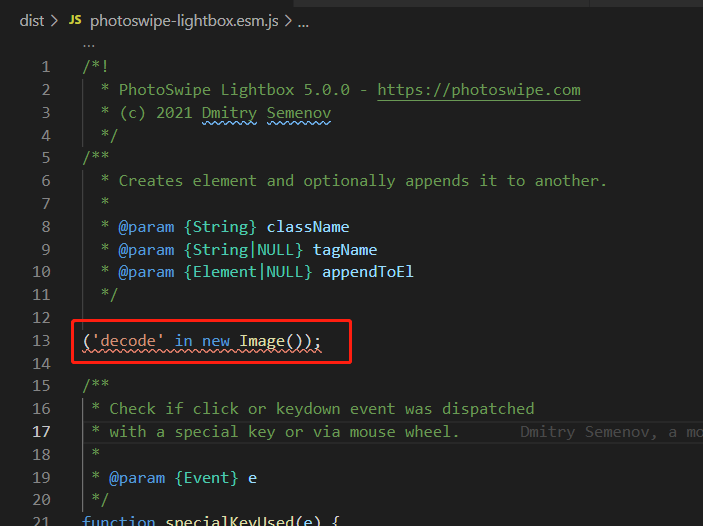
Task: Click 'with a special key' comment on line 17
Action: point(192,432)
